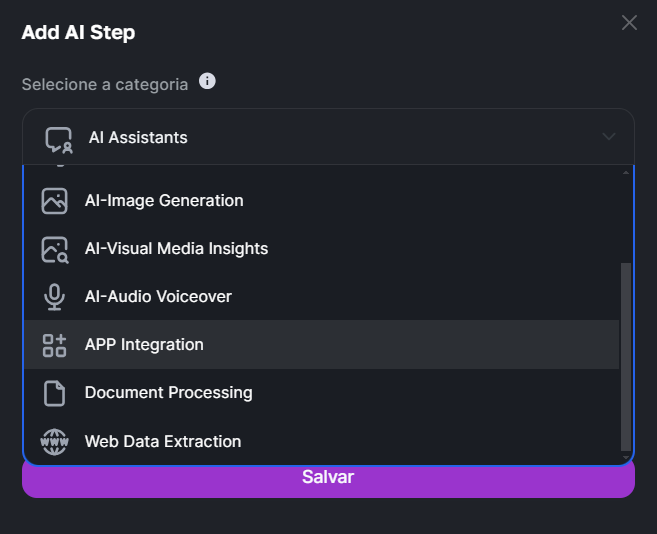Click the AI-Visual Media Insights magnifier image icon
657x534 pixels.
pyautogui.click(x=55, y=250)
